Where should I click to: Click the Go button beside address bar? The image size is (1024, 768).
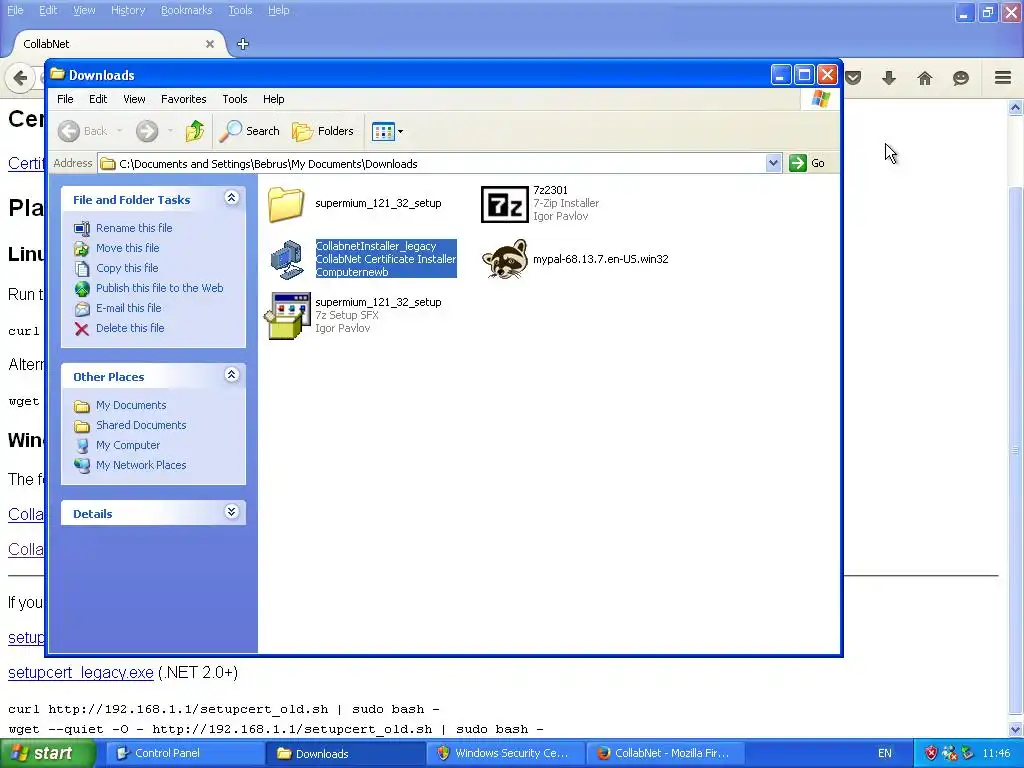[807, 163]
